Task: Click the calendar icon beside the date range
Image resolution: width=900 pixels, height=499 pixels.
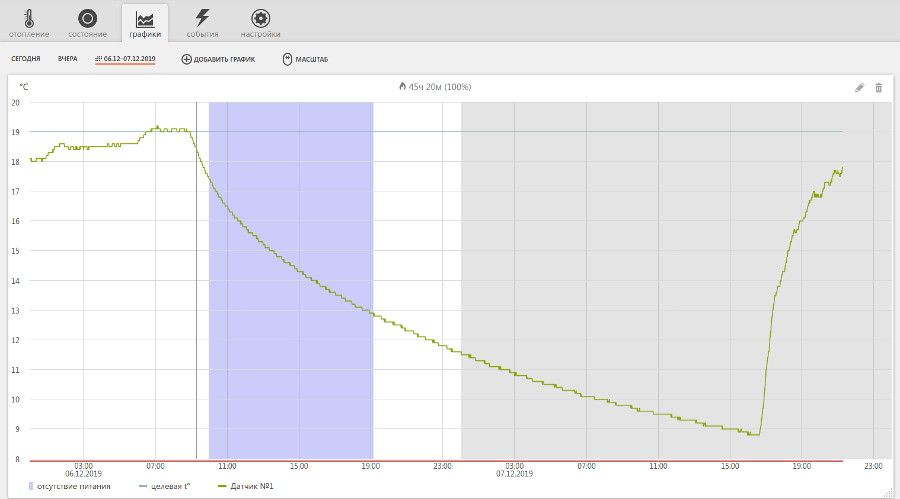Action: click(x=99, y=59)
